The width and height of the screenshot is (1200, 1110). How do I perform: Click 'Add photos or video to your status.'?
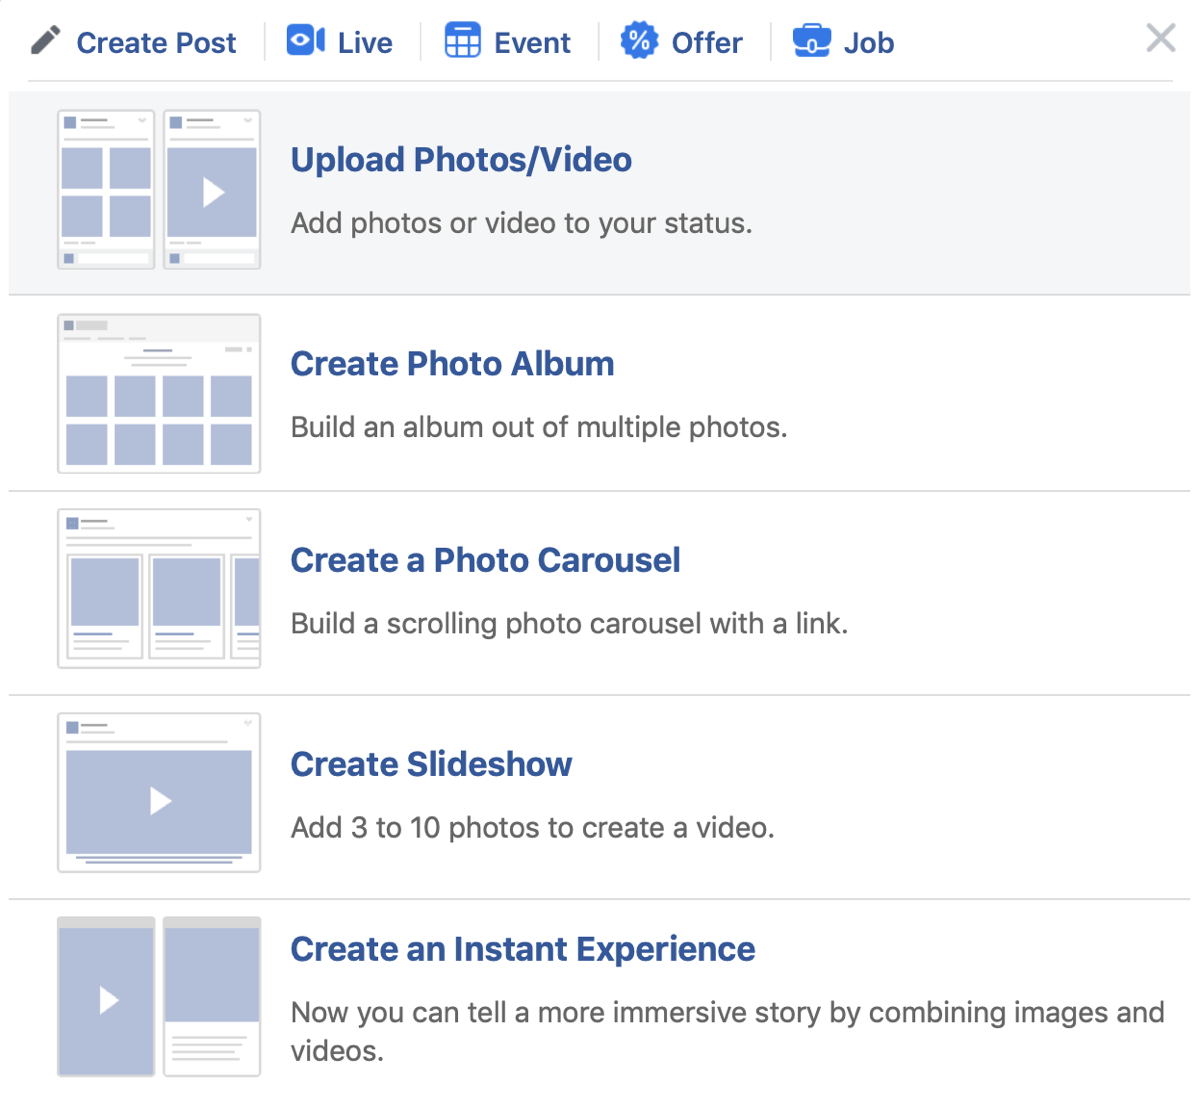click(x=521, y=223)
